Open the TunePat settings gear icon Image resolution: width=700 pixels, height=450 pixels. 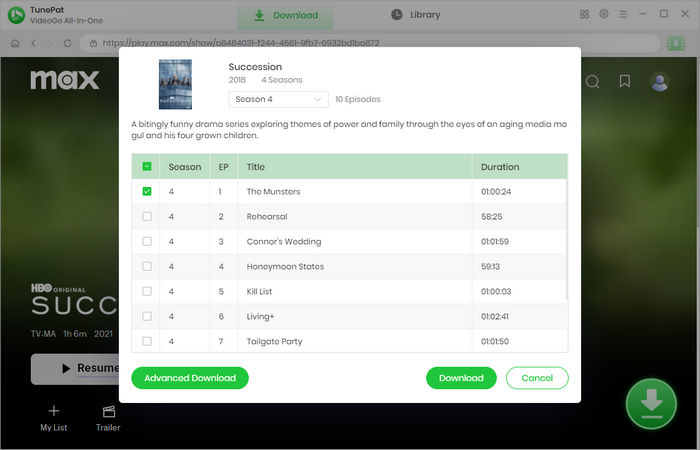(x=603, y=15)
